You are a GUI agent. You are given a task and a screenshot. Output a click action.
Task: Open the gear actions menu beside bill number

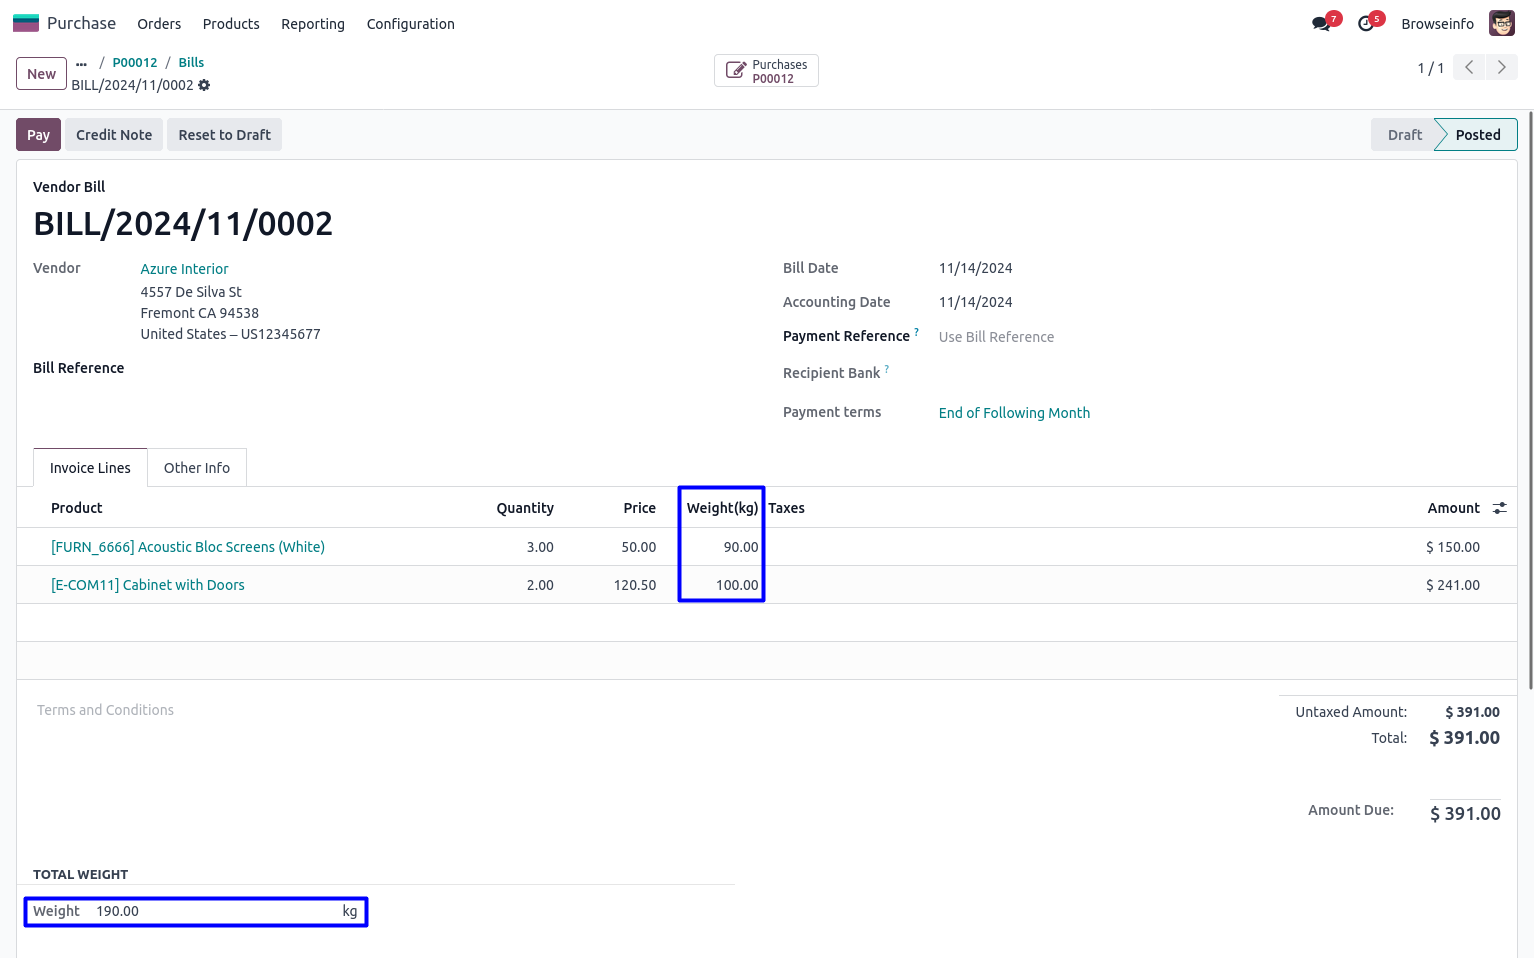[204, 85]
